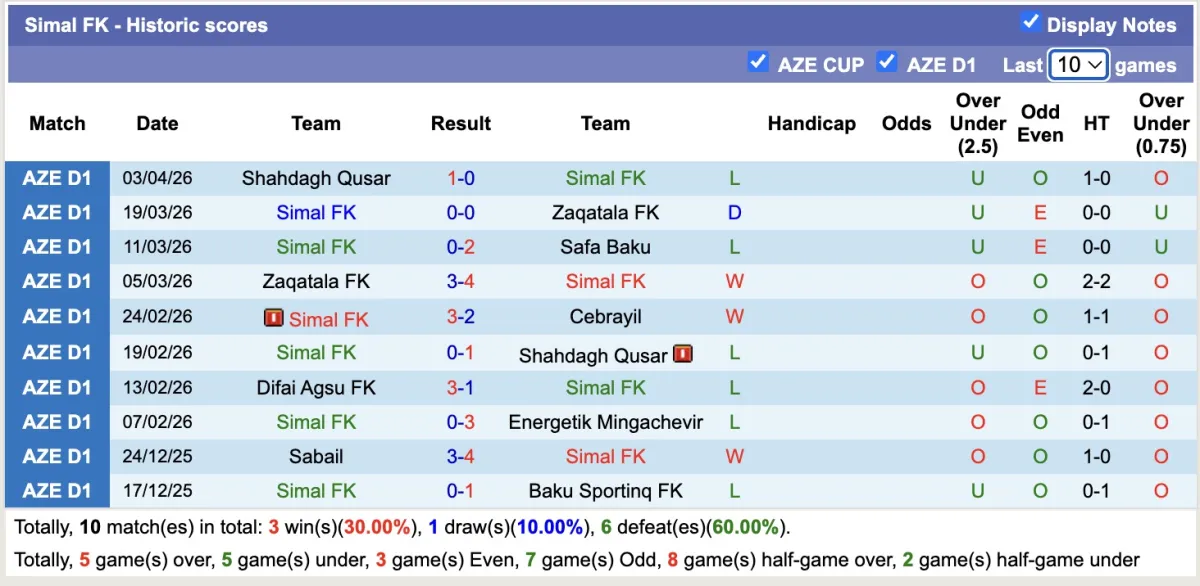Open the Last 10 games dropdown
This screenshot has height=586, width=1200.
click(x=1078, y=65)
